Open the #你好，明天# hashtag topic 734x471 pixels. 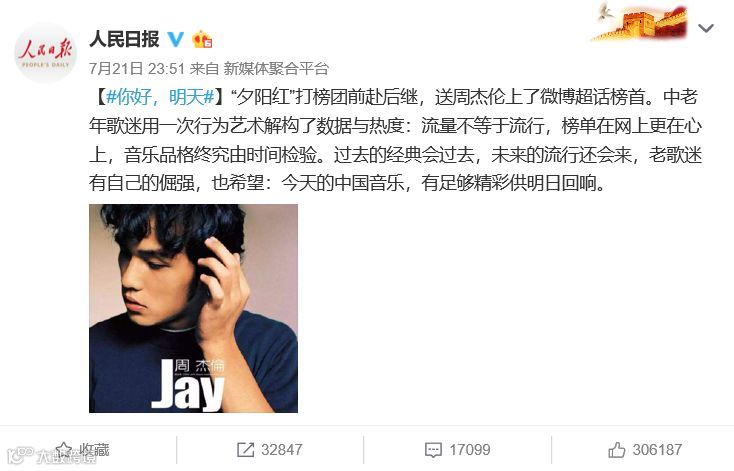[x=160, y=97]
